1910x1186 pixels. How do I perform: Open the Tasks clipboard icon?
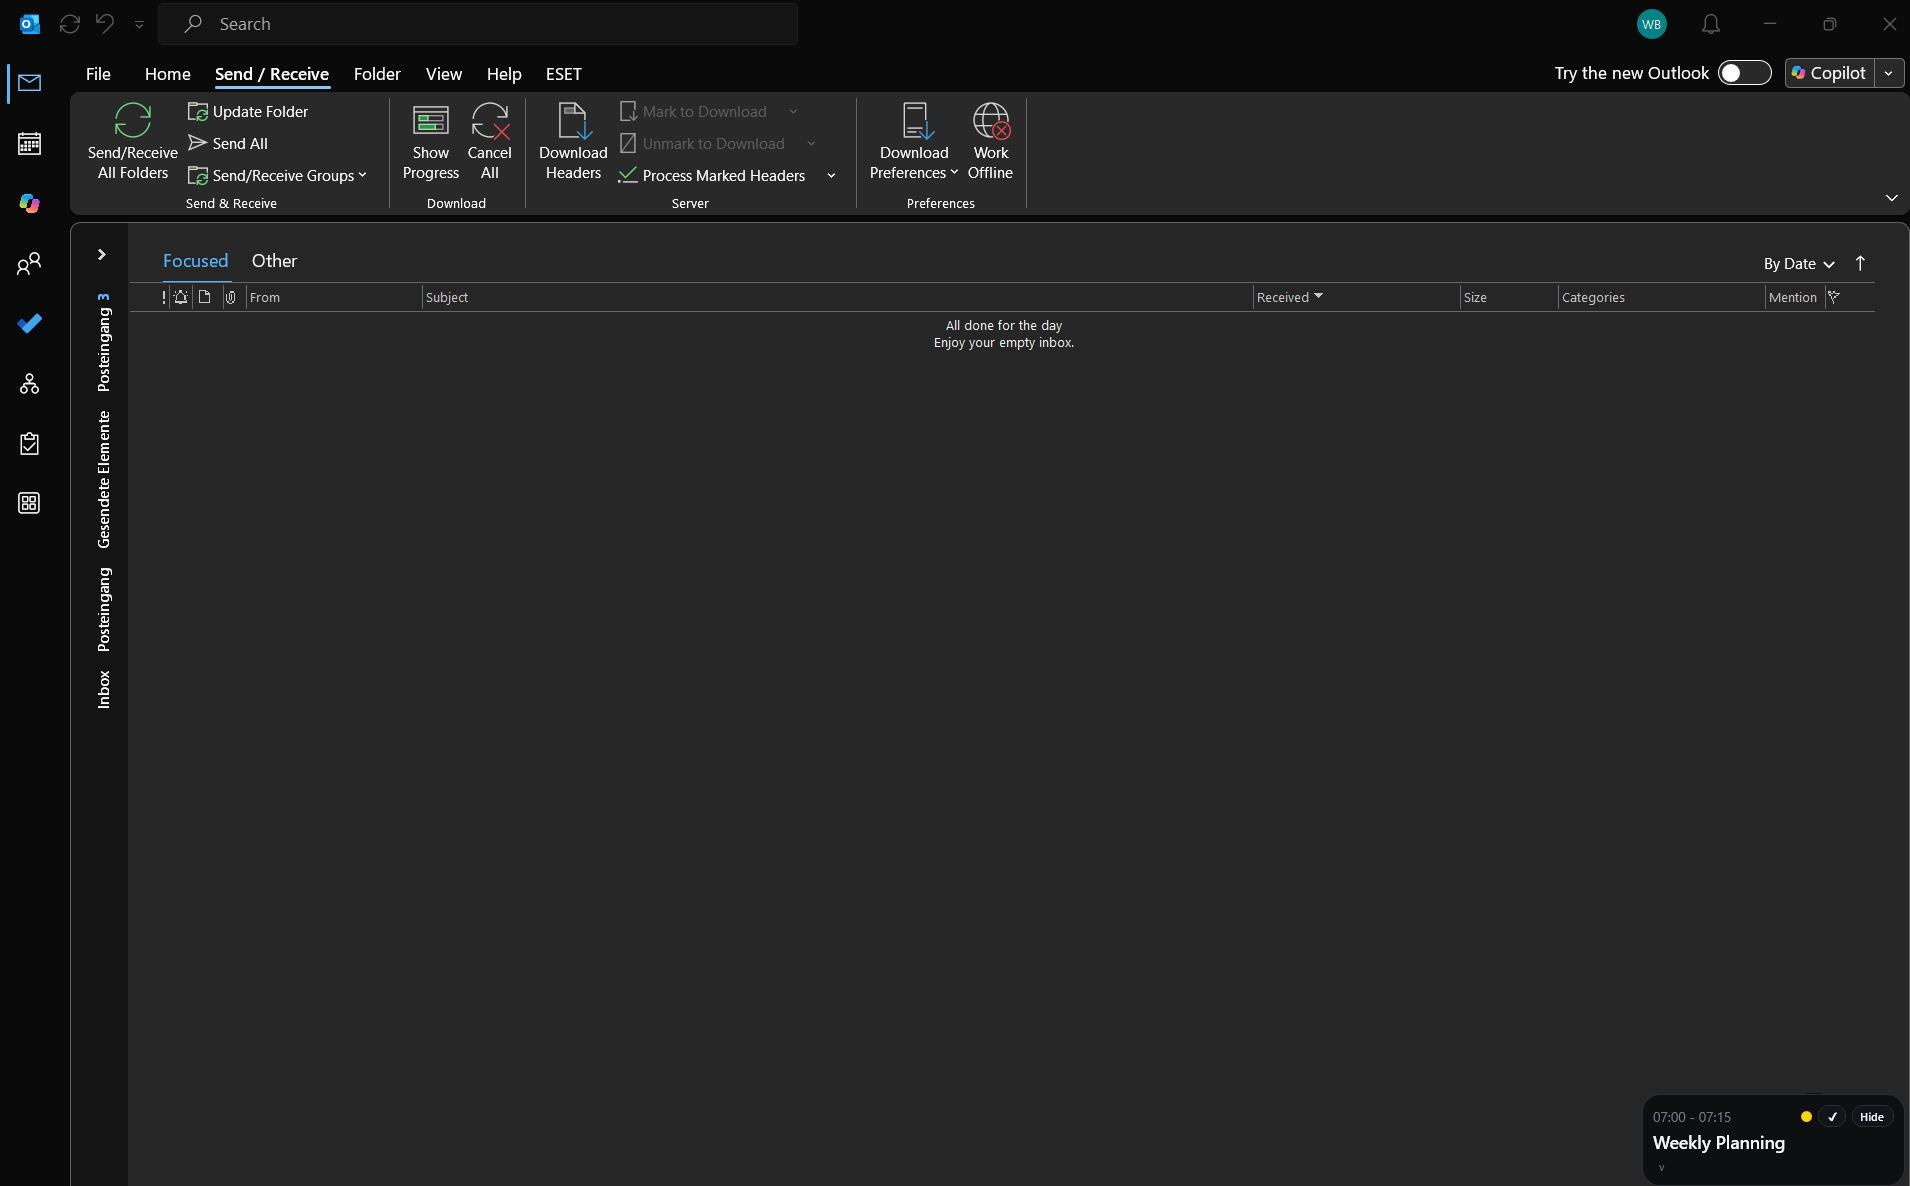point(29,443)
